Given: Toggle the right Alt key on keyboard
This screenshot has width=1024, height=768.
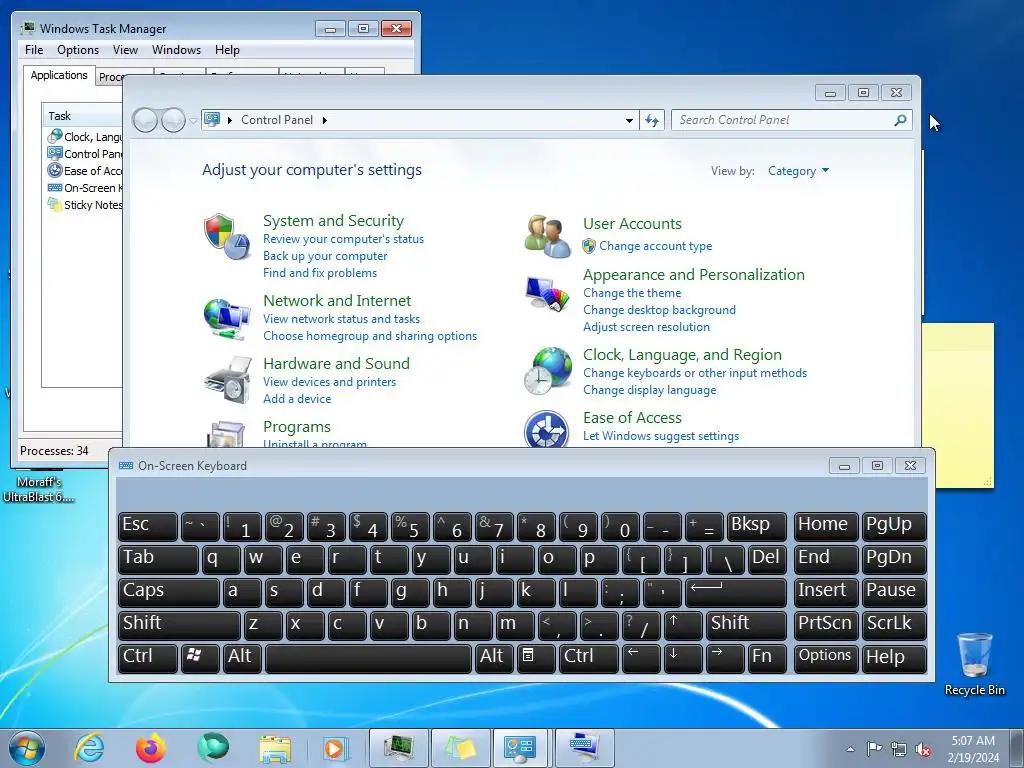Looking at the screenshot, I should click(494, 657).
